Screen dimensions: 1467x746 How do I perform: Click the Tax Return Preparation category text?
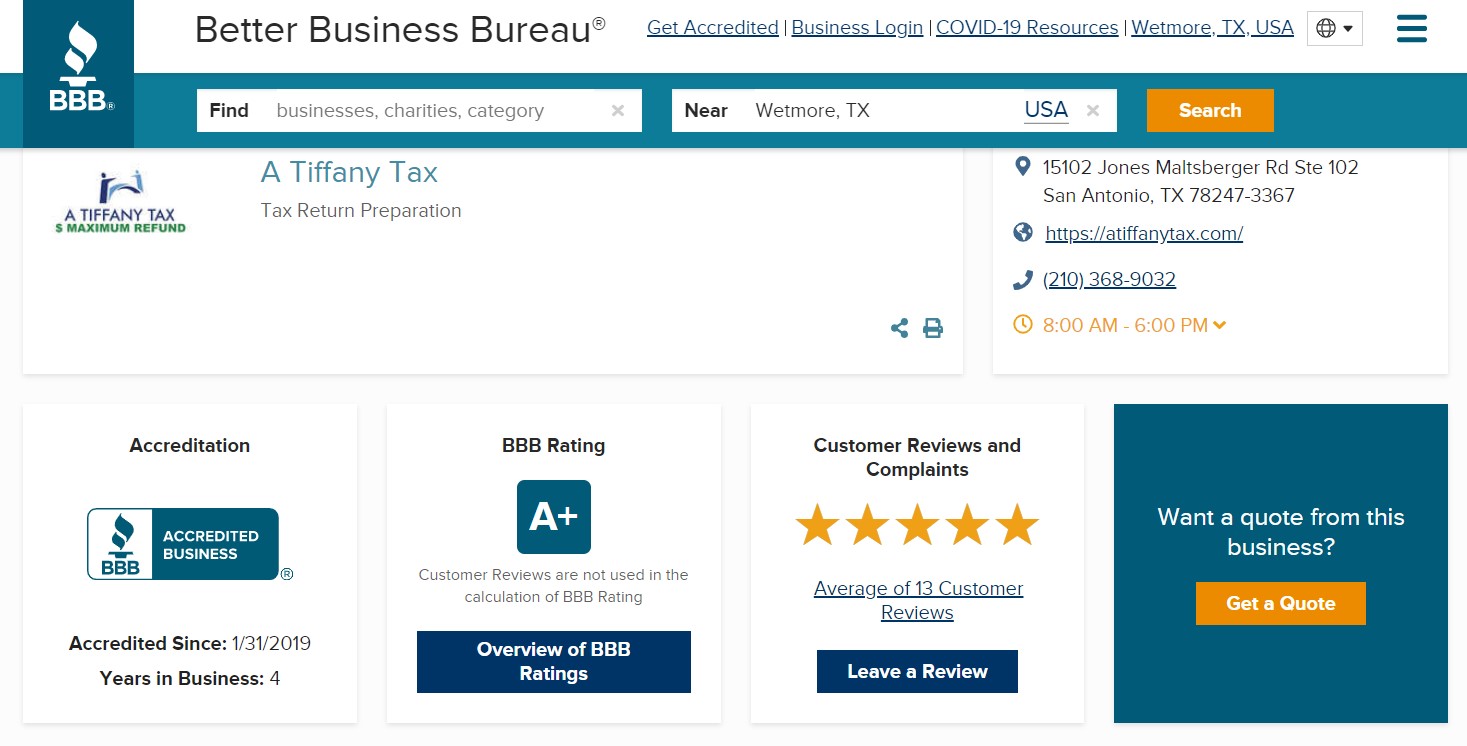click(x=361, y=211)
